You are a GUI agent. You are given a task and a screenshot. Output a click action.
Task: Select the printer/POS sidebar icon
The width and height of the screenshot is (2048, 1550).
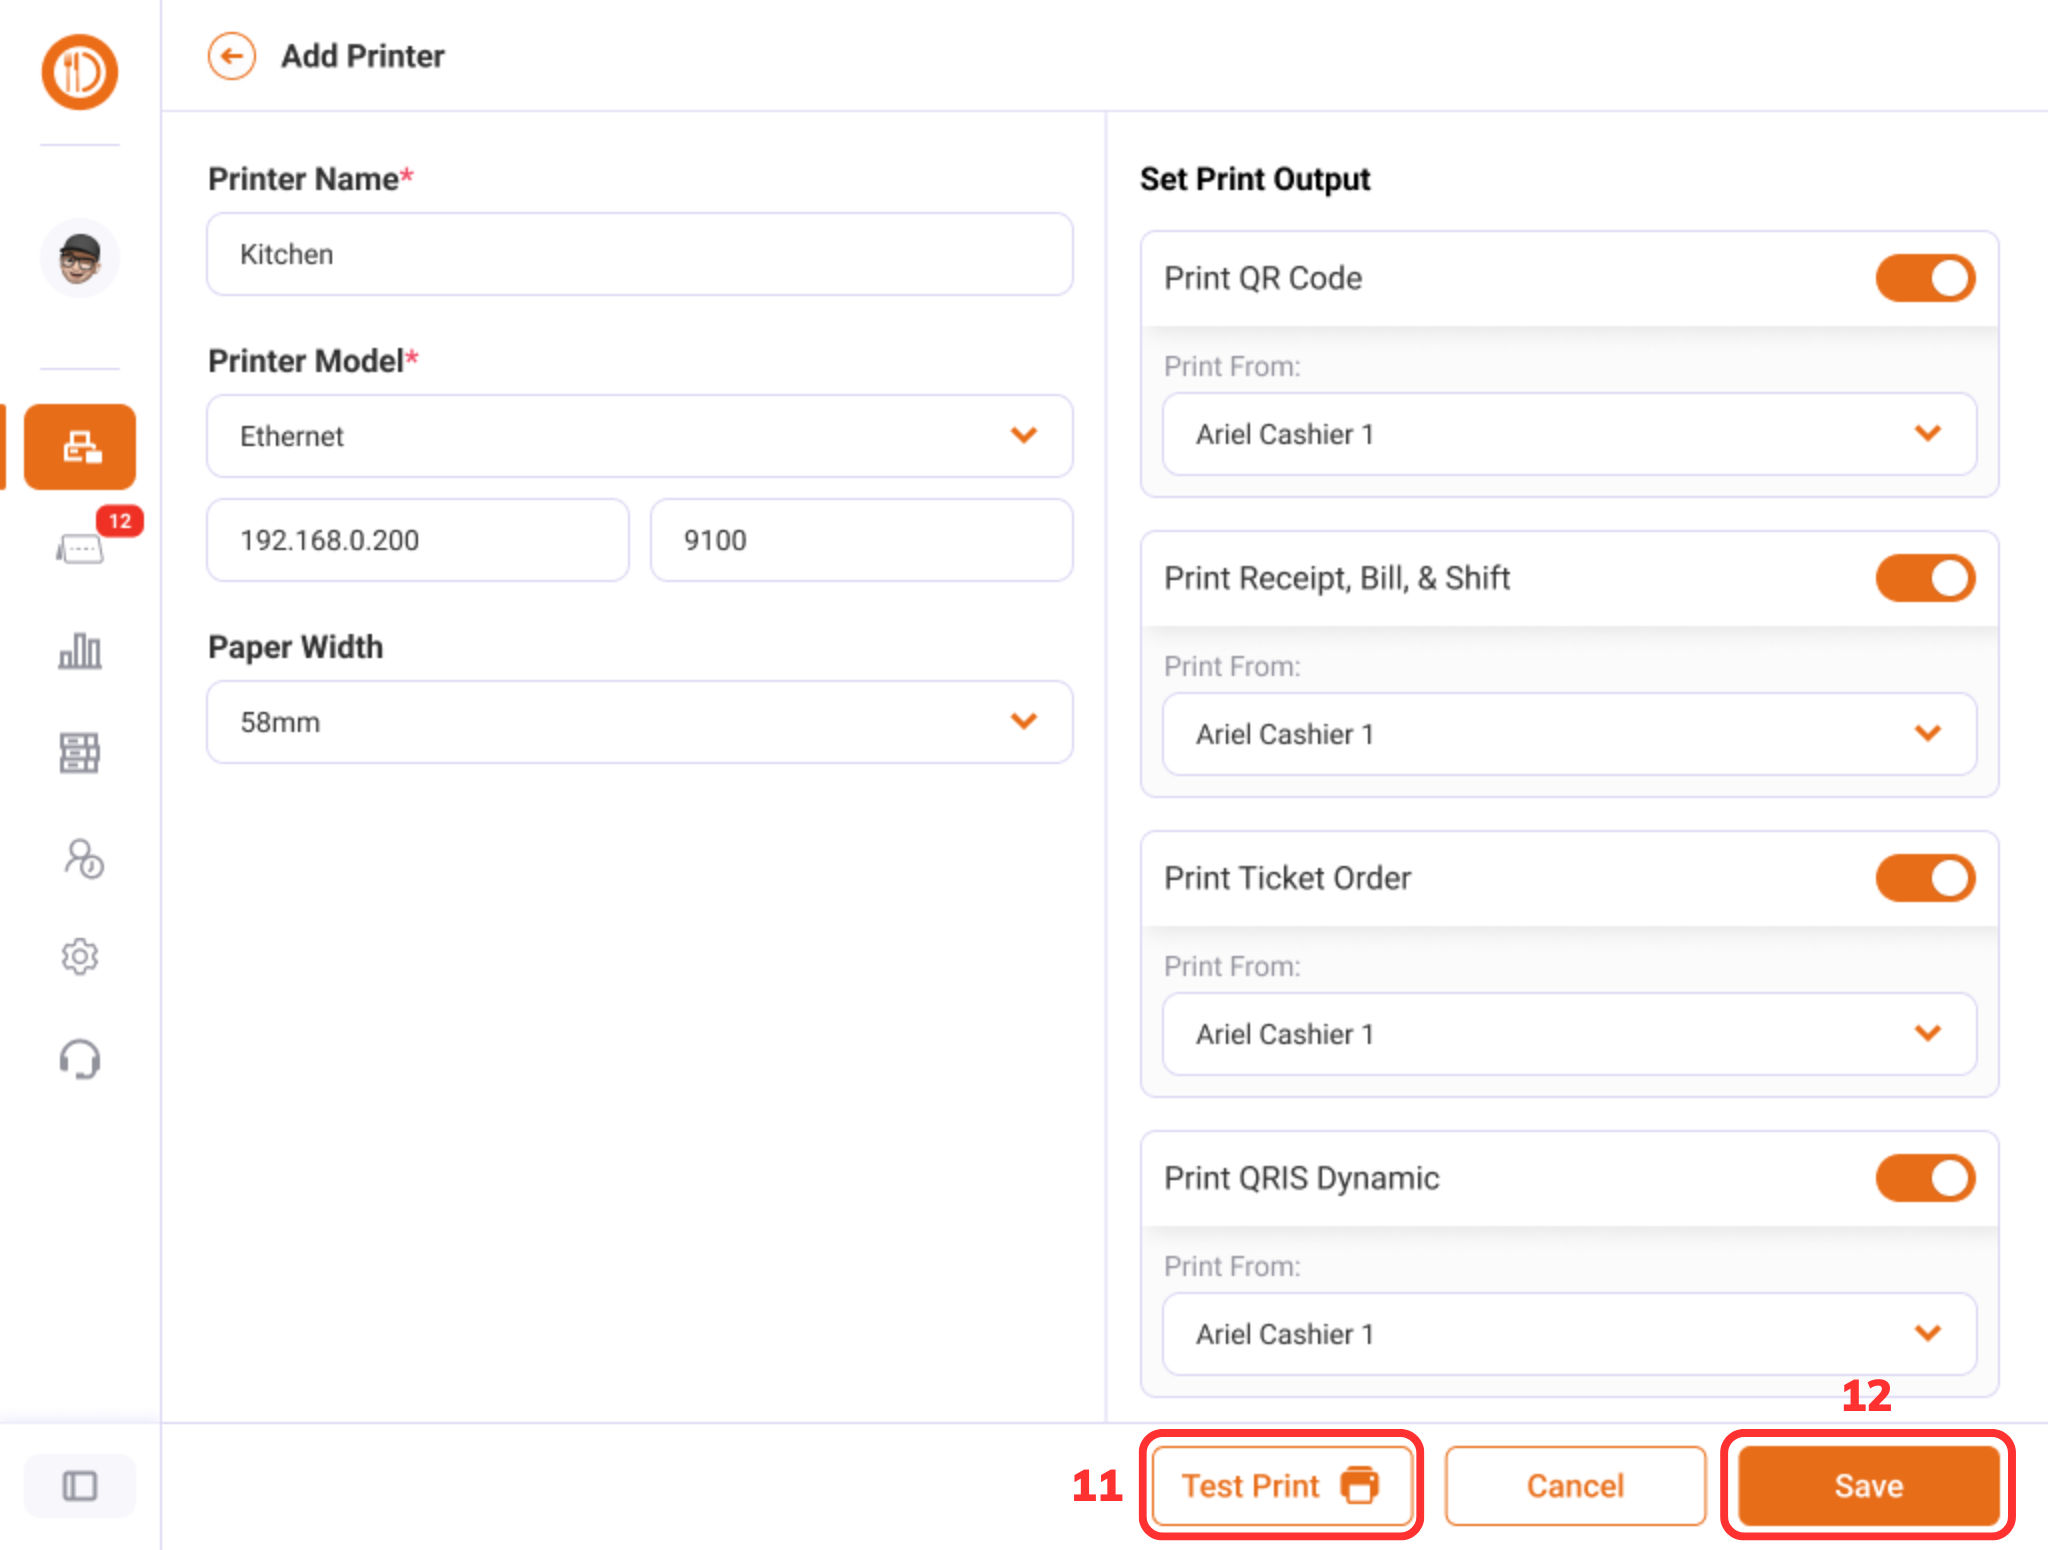[80, 447]
